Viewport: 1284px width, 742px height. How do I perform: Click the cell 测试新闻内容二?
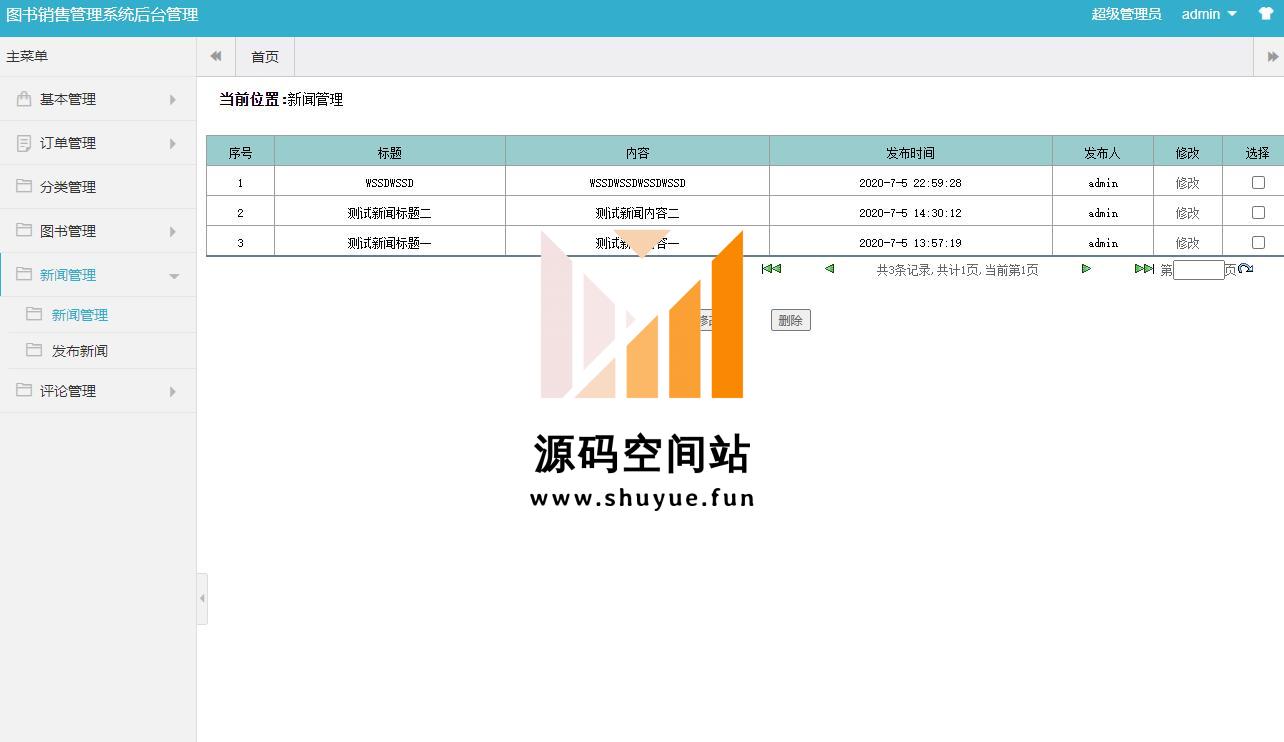637,213
